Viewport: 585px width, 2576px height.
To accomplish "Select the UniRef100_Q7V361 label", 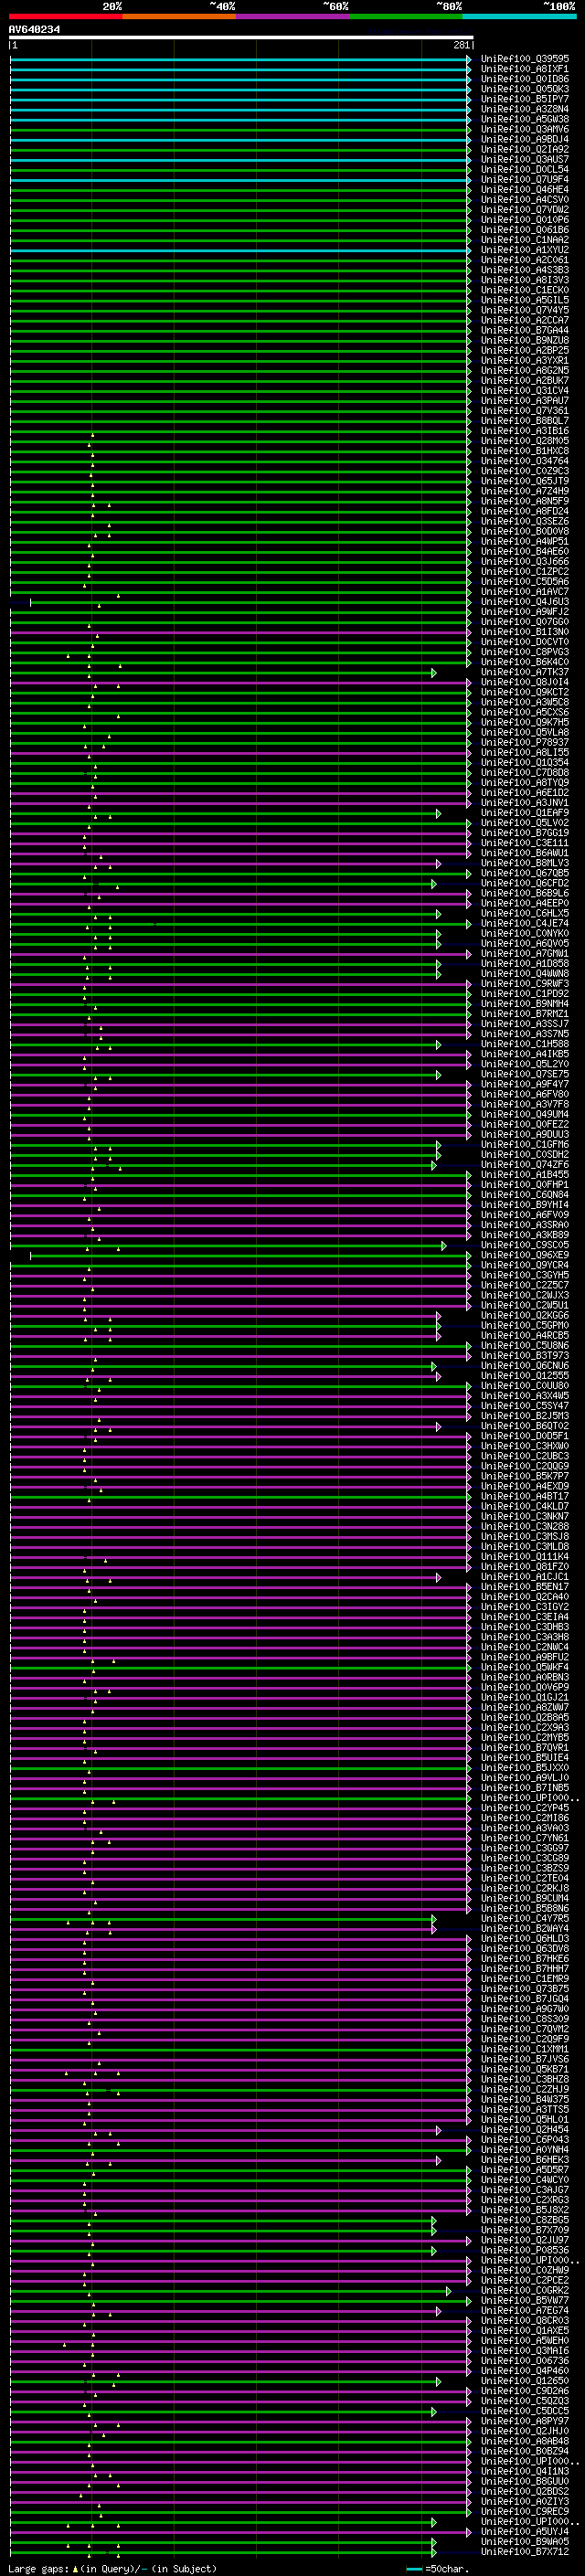I will (524, 411).
